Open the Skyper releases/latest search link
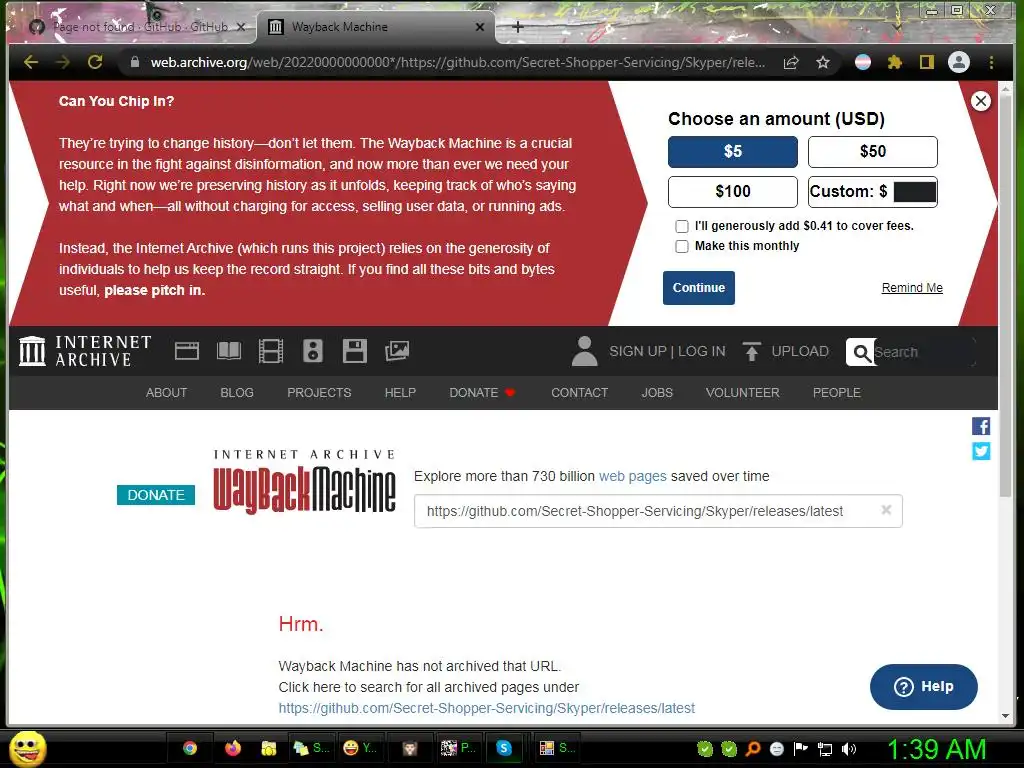The image size is (1024, 768). [487, 708]
